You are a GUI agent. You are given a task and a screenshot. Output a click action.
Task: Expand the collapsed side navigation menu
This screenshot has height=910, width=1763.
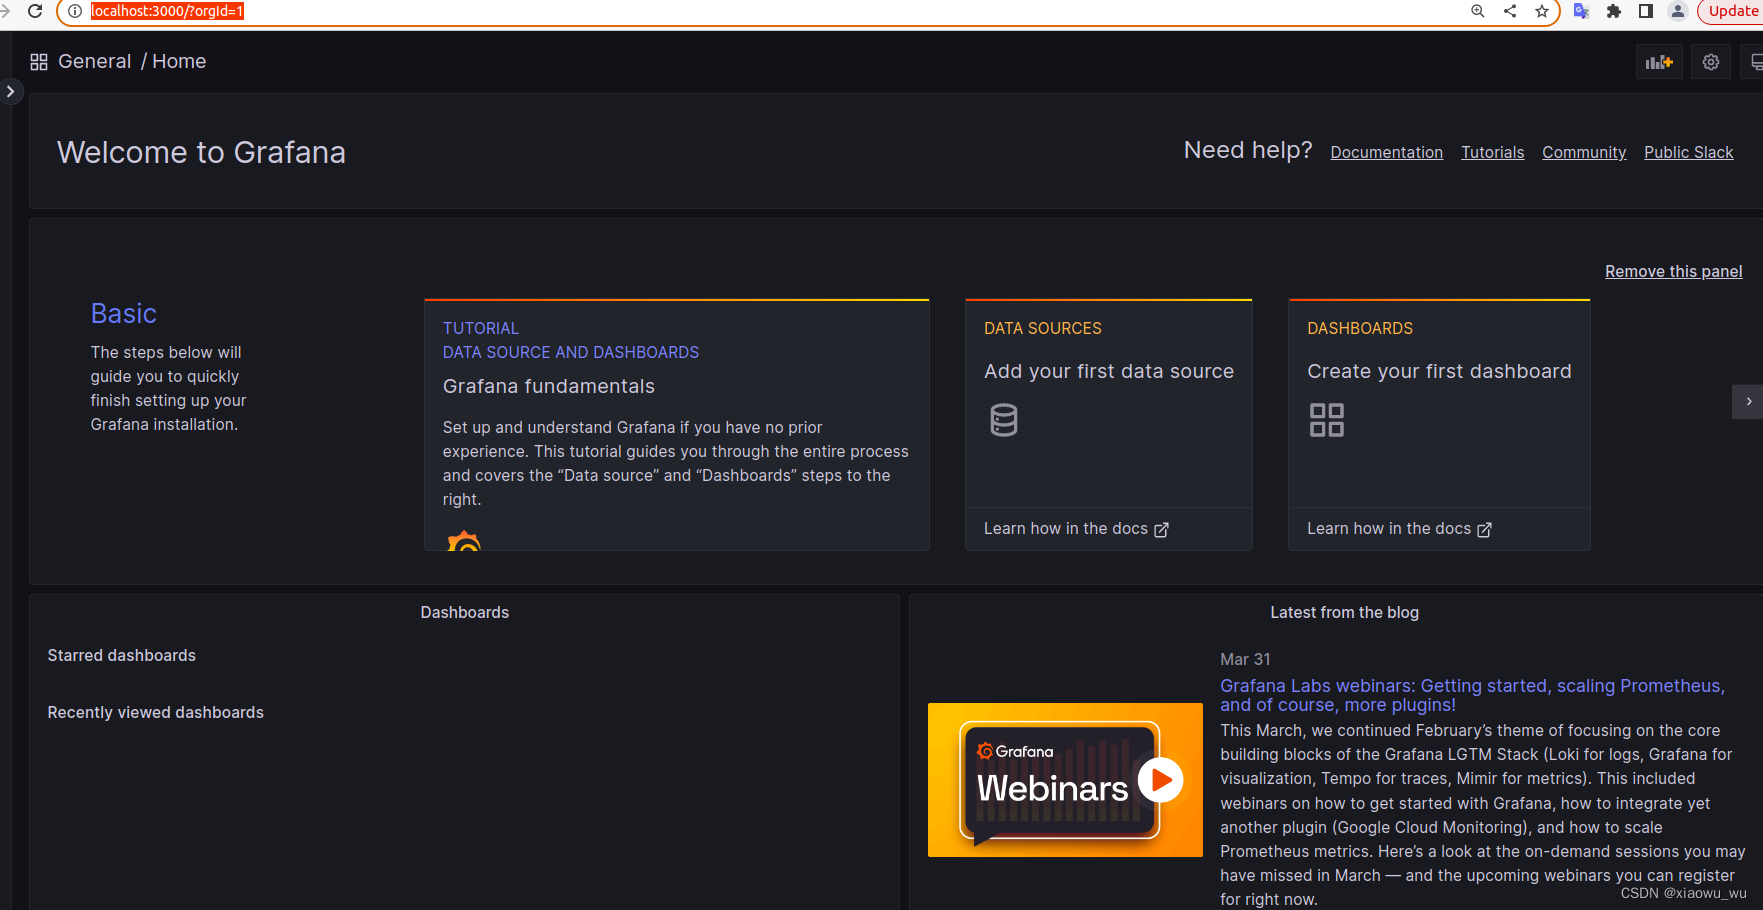click(10, 91)
